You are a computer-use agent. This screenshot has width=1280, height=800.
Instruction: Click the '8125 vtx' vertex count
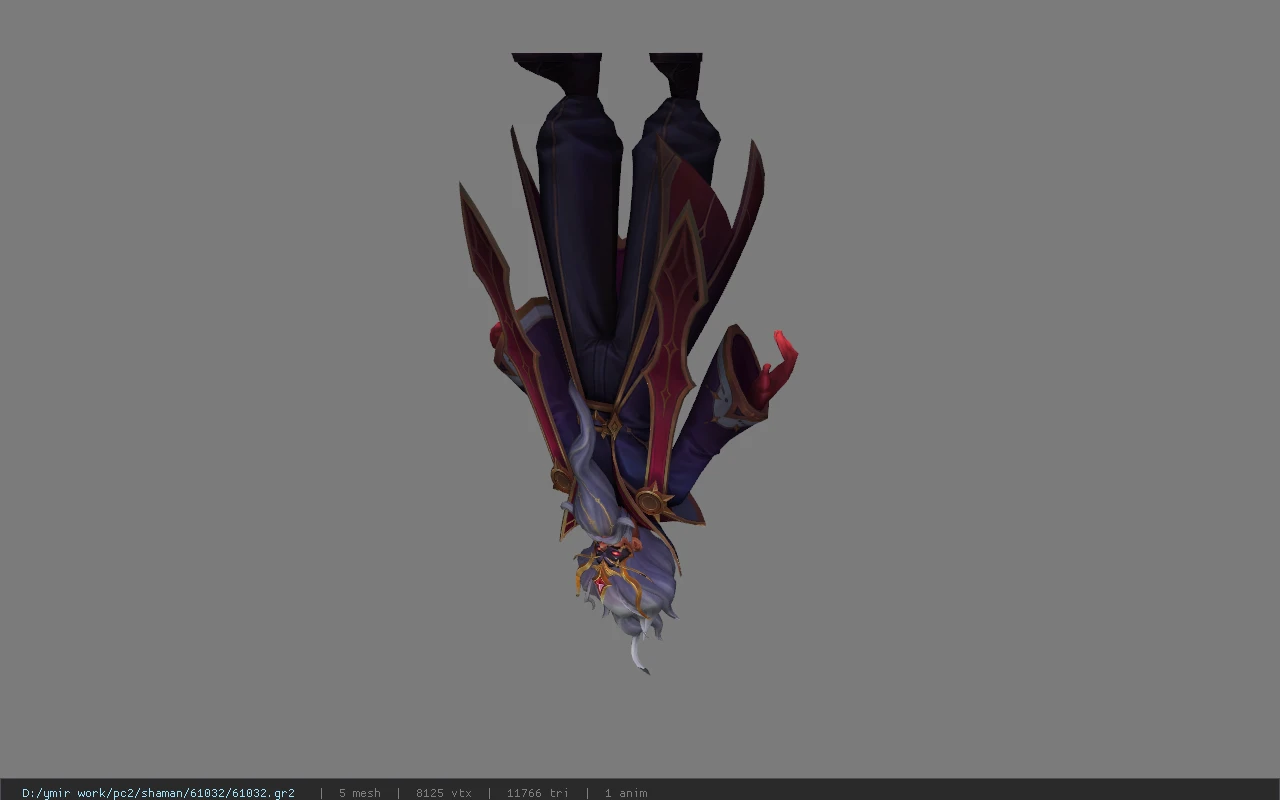443,793
